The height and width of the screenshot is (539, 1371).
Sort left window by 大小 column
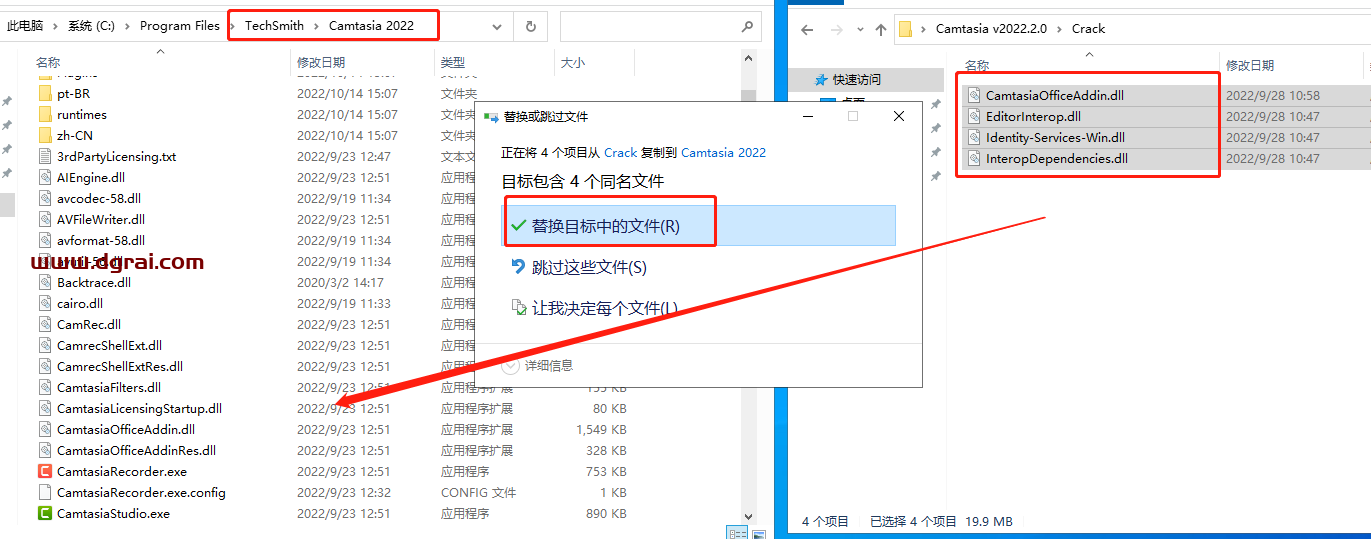tap(573, 62)
